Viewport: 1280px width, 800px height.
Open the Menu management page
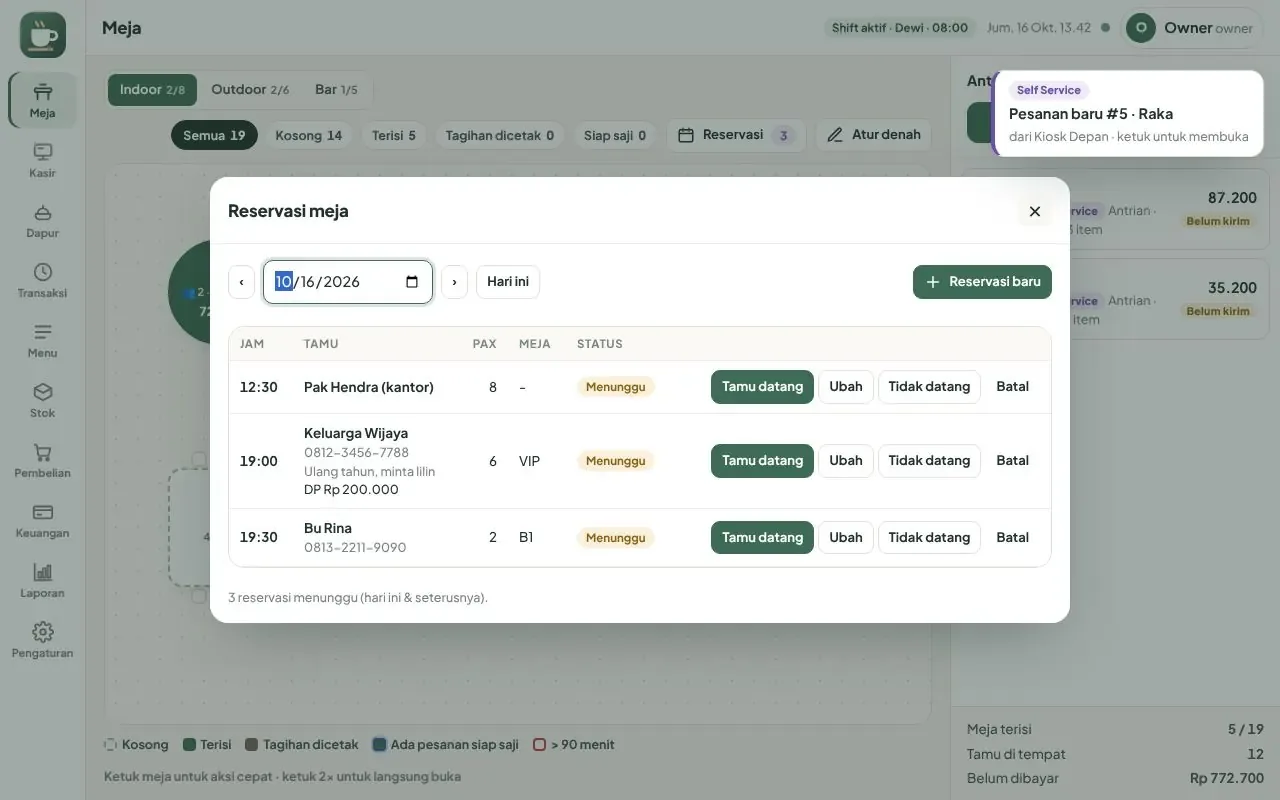click(42, 340)
